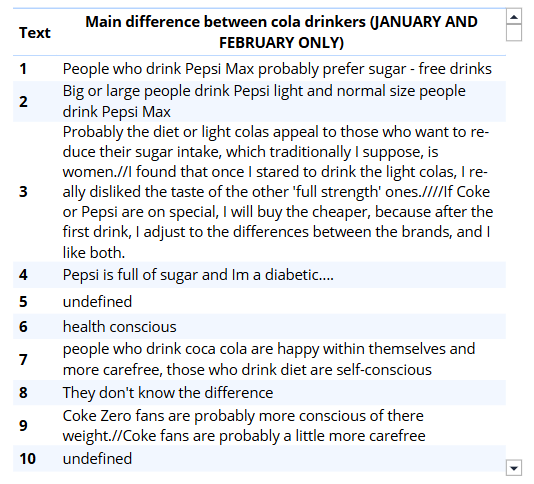
Task: Click the scrollbar up arrow
Action: 514,16
